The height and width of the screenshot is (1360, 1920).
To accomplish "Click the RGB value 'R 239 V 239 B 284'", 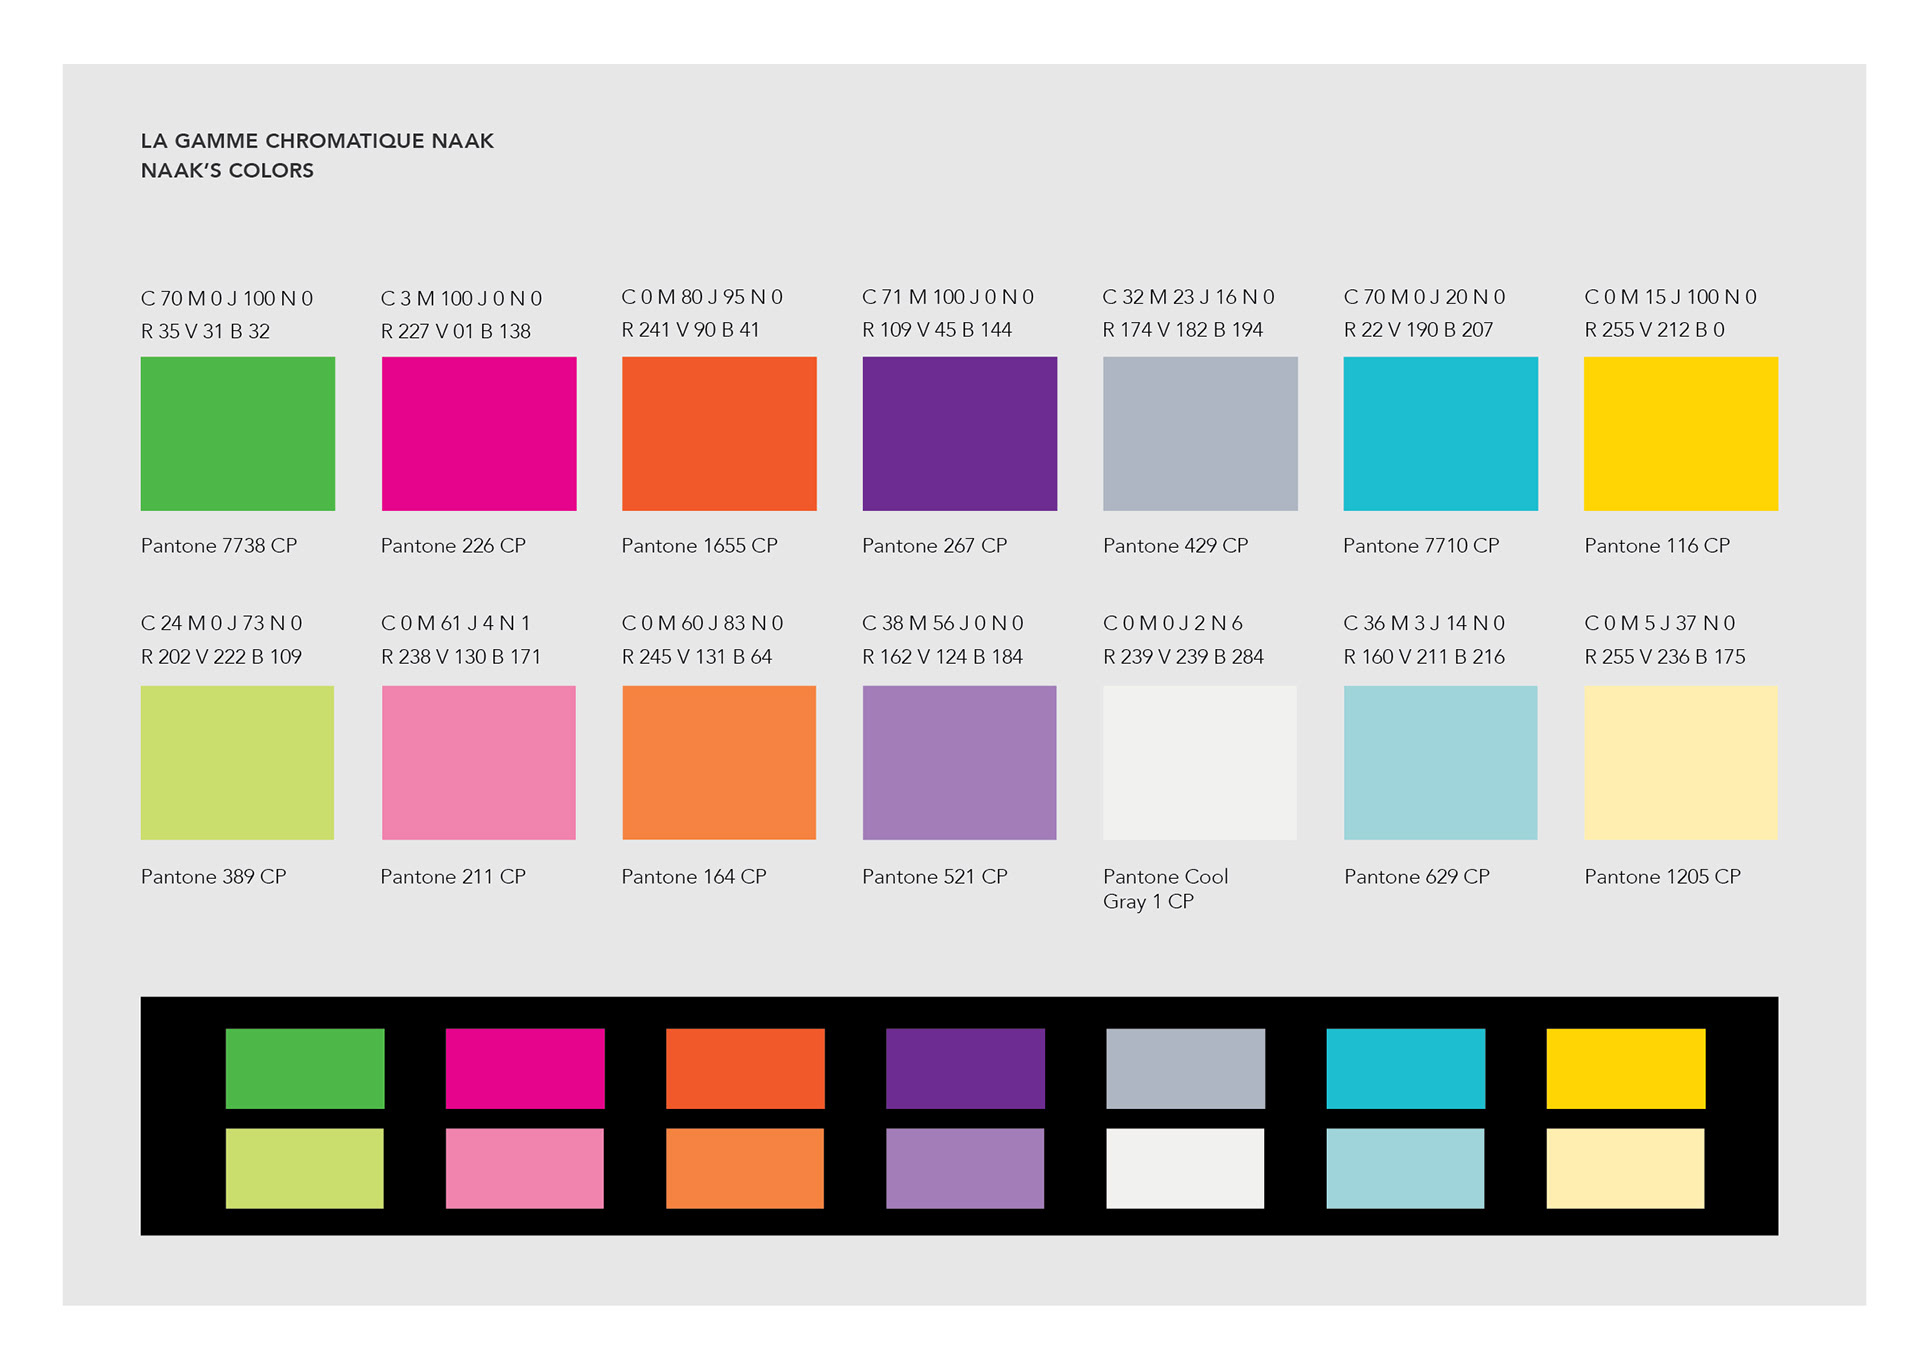I will pos(1183,657).
